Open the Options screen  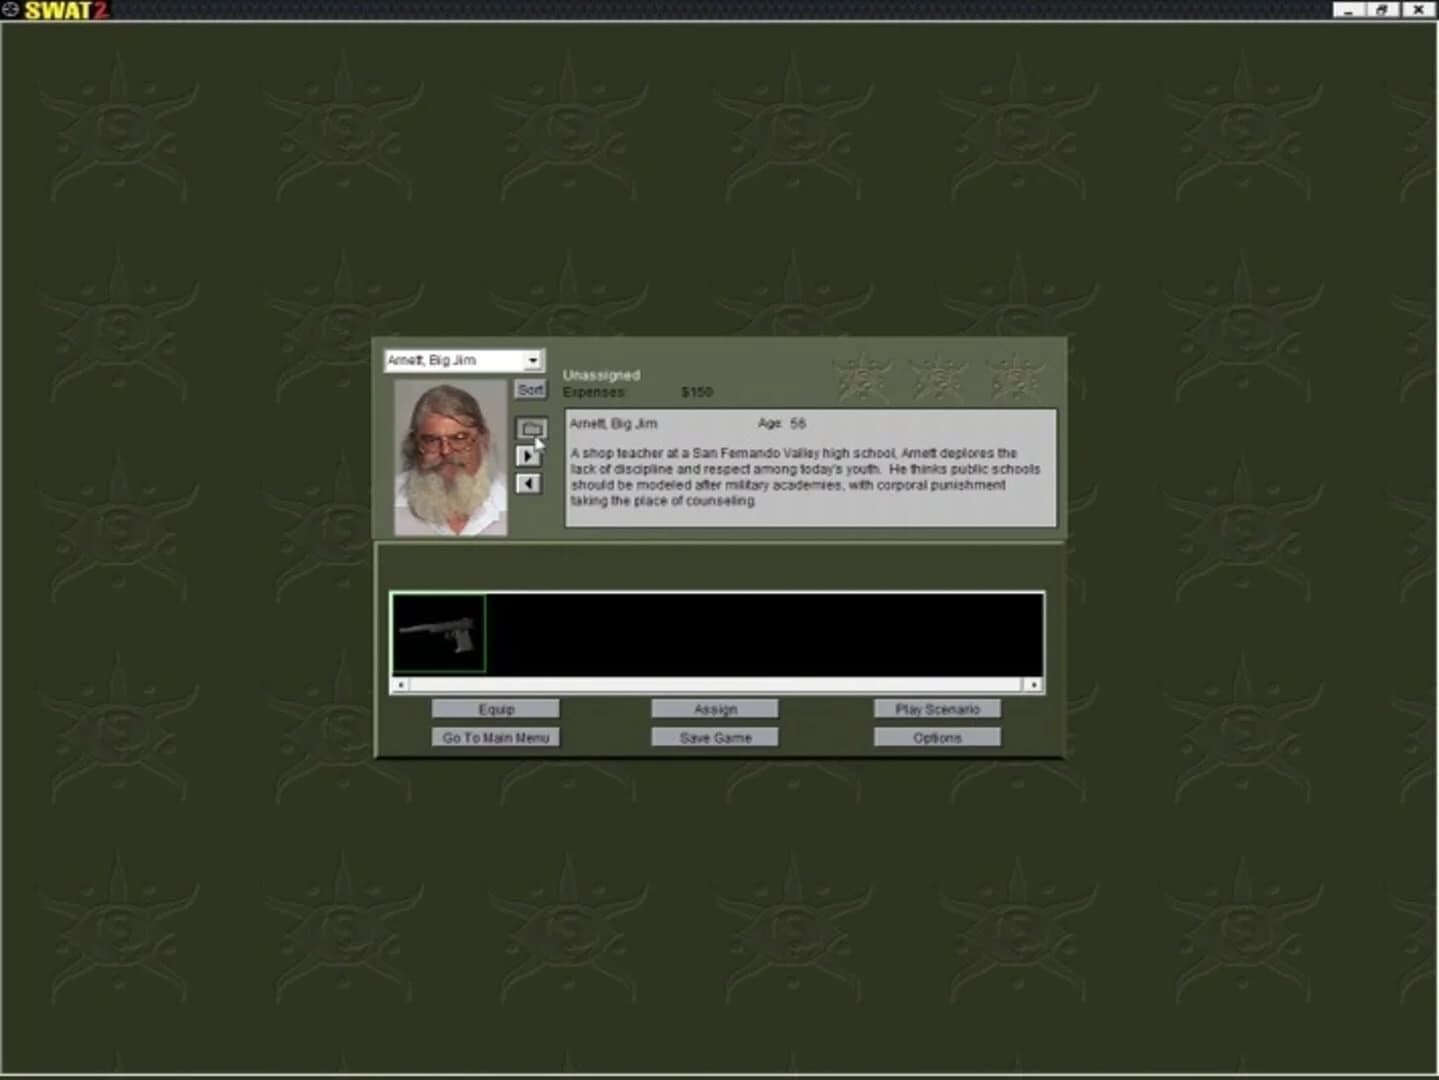(937, 737)
